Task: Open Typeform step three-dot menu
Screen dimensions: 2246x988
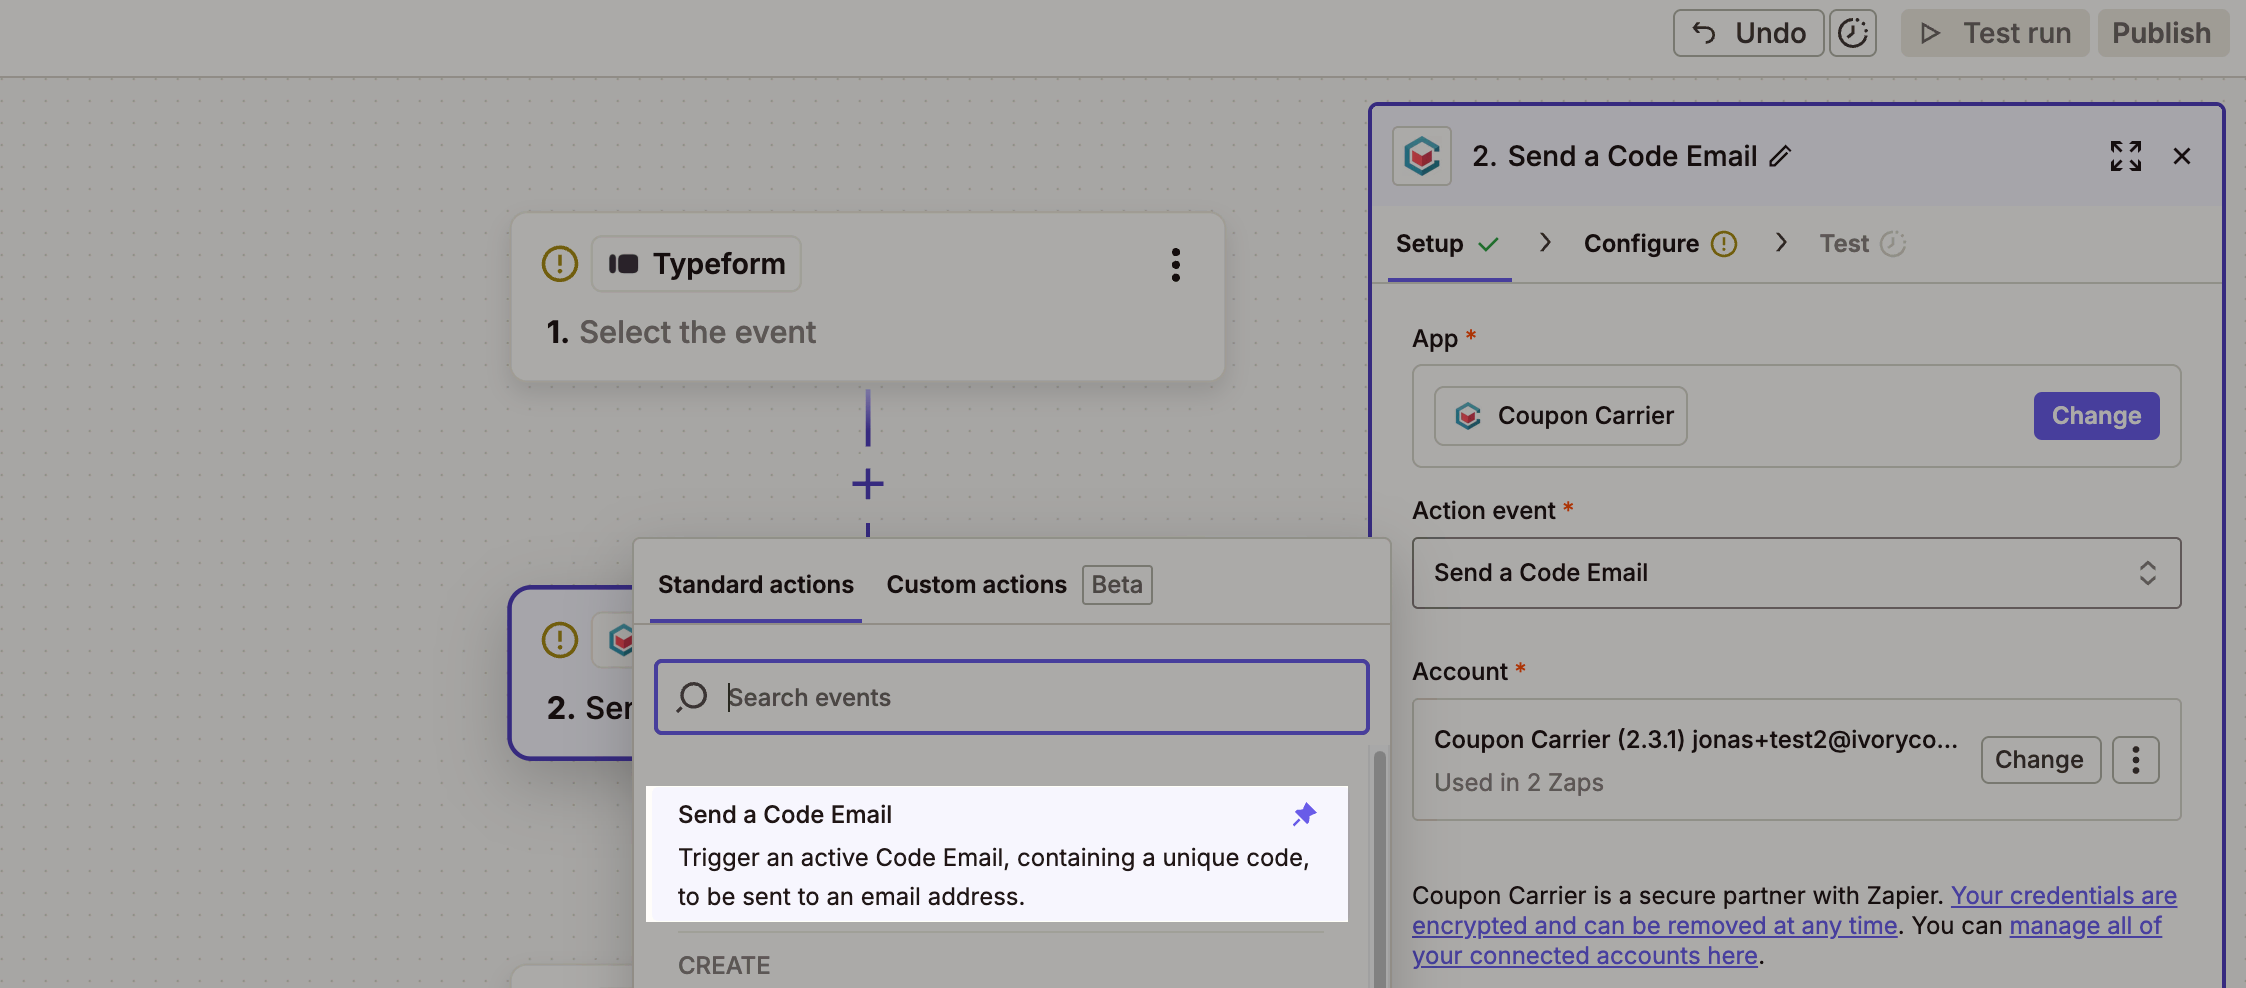Action: [x=1176, y=265]
